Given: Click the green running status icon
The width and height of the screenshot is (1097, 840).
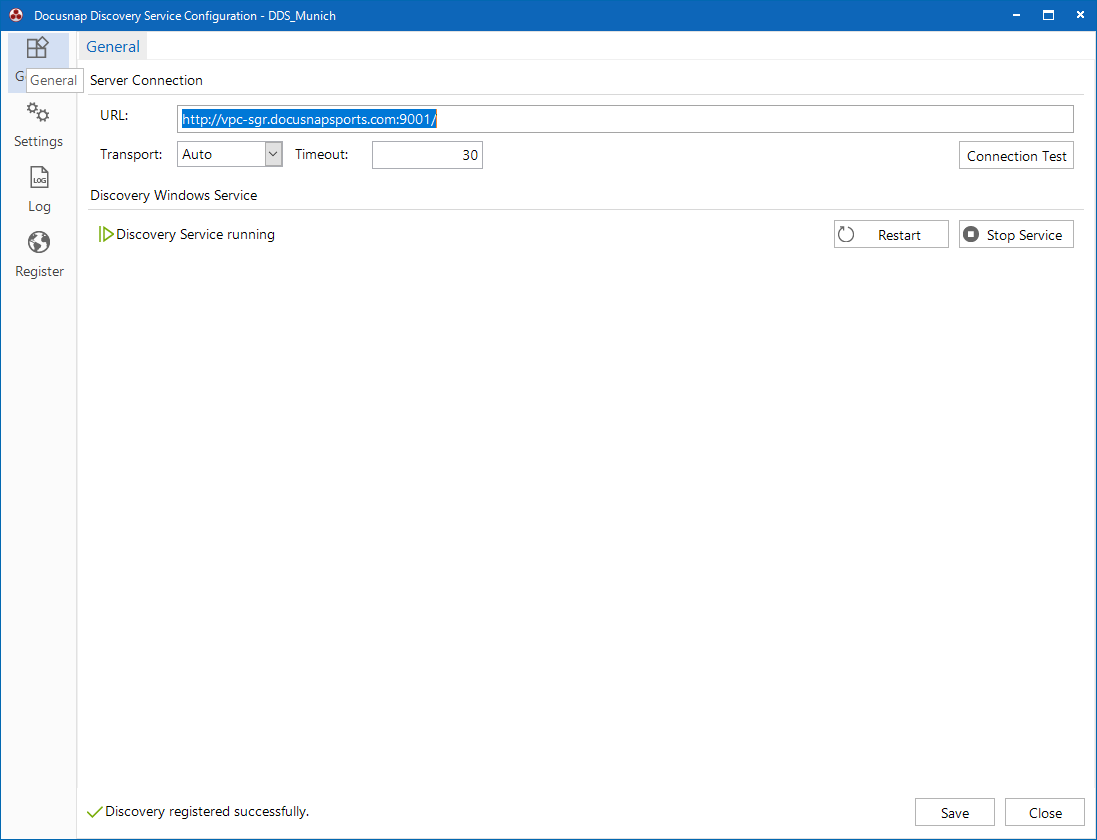Looking at the screenshot, I should 106,234.
